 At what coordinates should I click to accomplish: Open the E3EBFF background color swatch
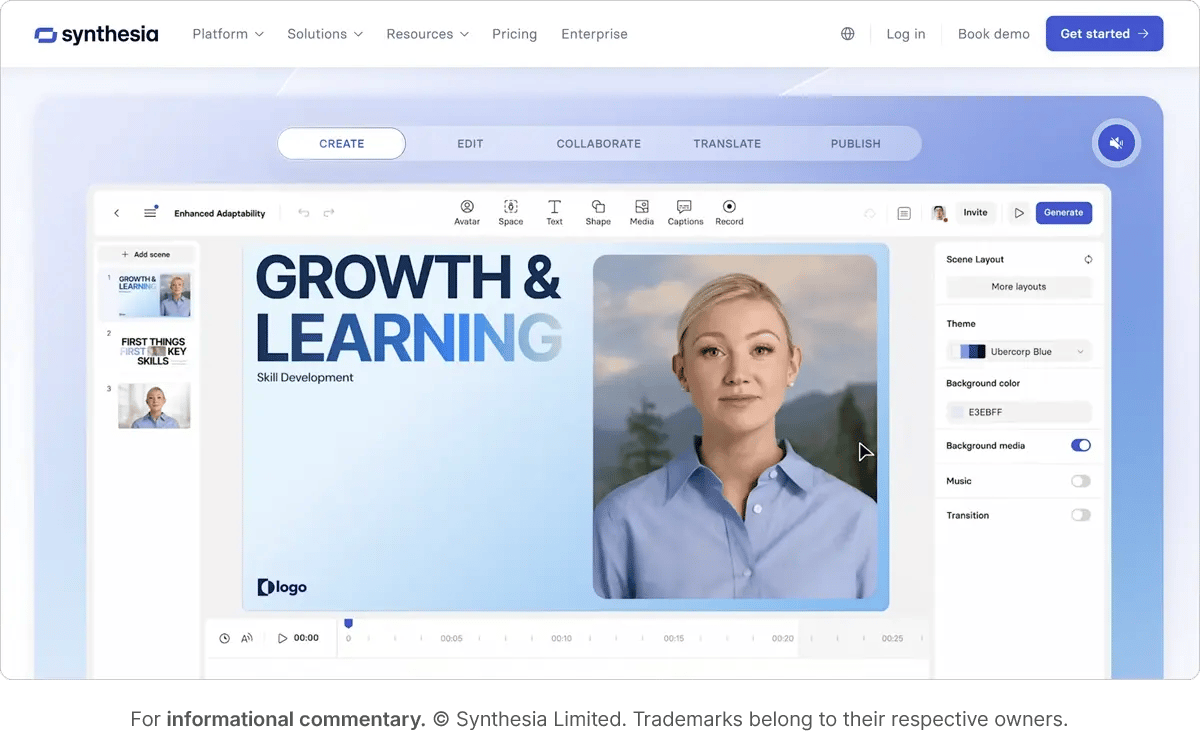pos(1018,411)
